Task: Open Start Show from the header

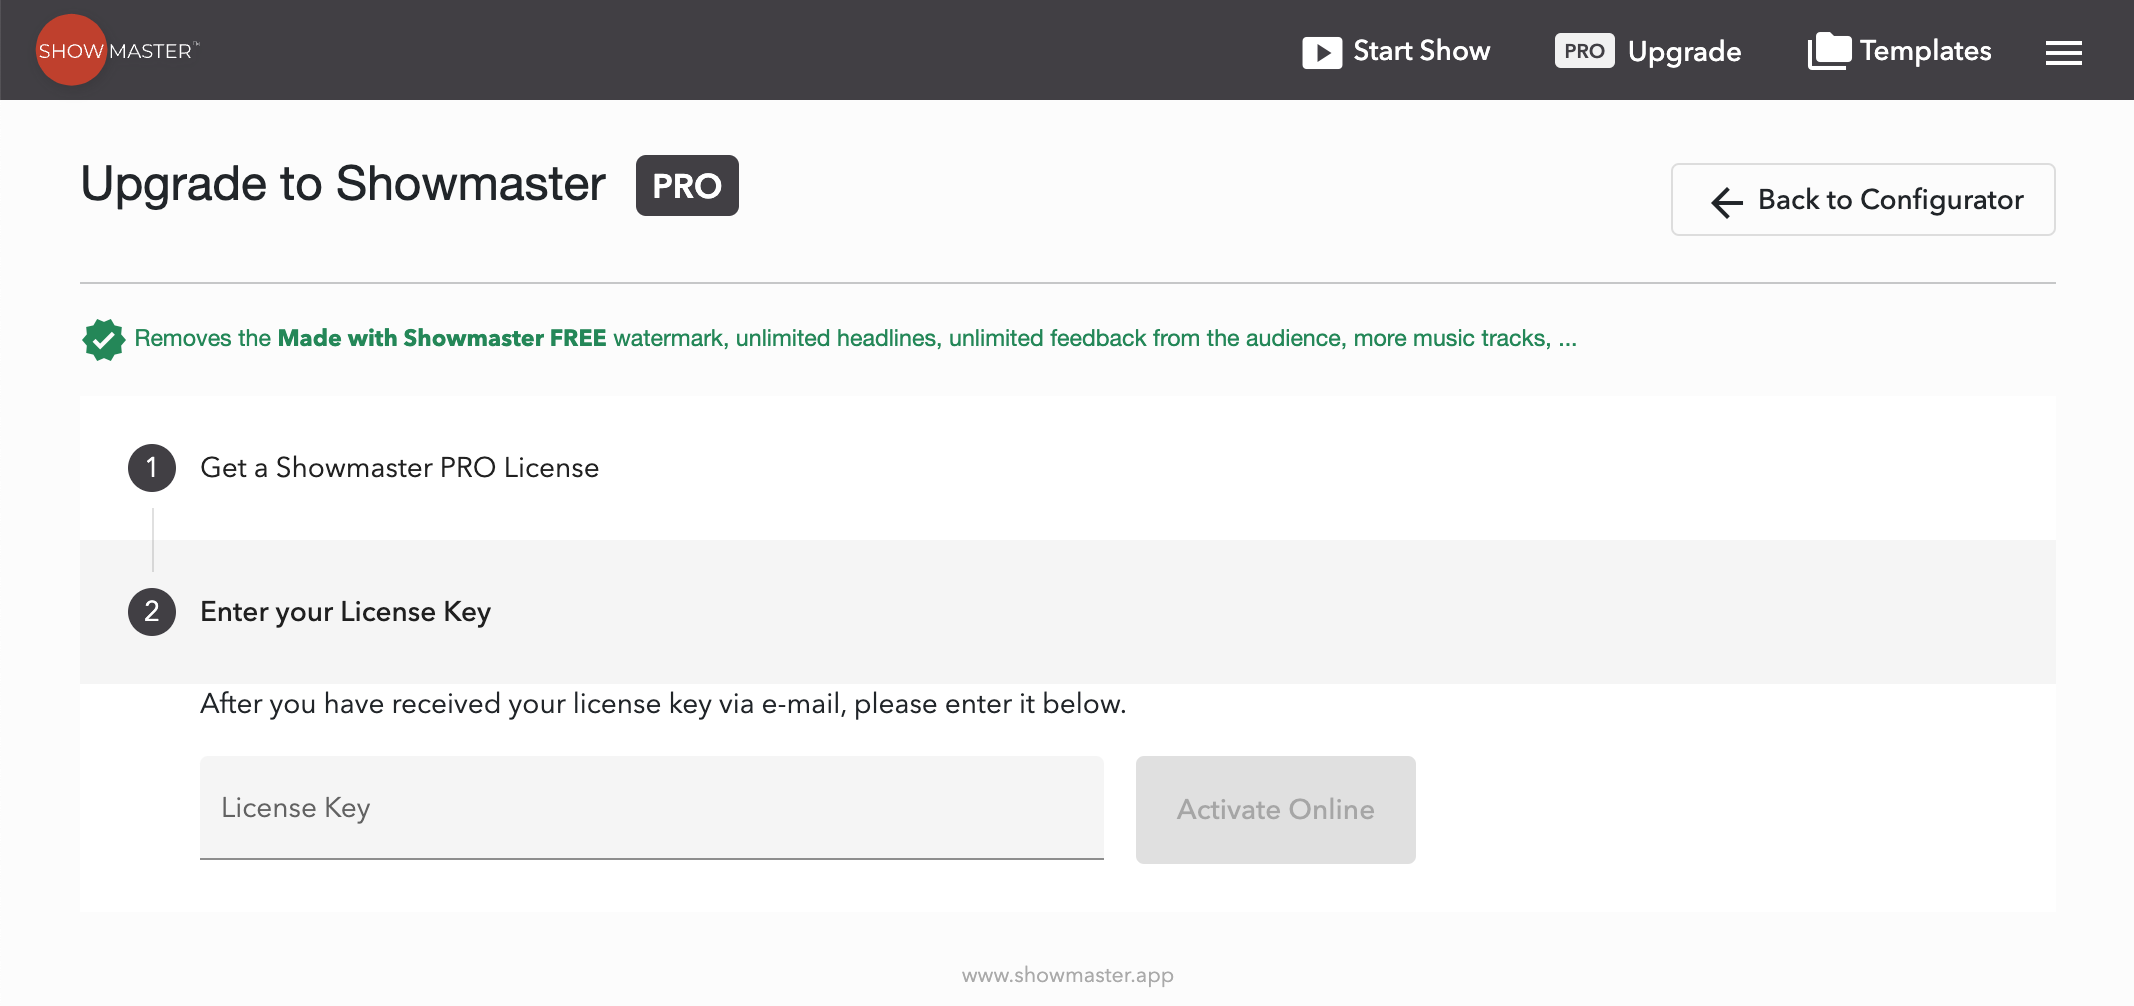Action: pyautogui.click(x=1421, y=51)
